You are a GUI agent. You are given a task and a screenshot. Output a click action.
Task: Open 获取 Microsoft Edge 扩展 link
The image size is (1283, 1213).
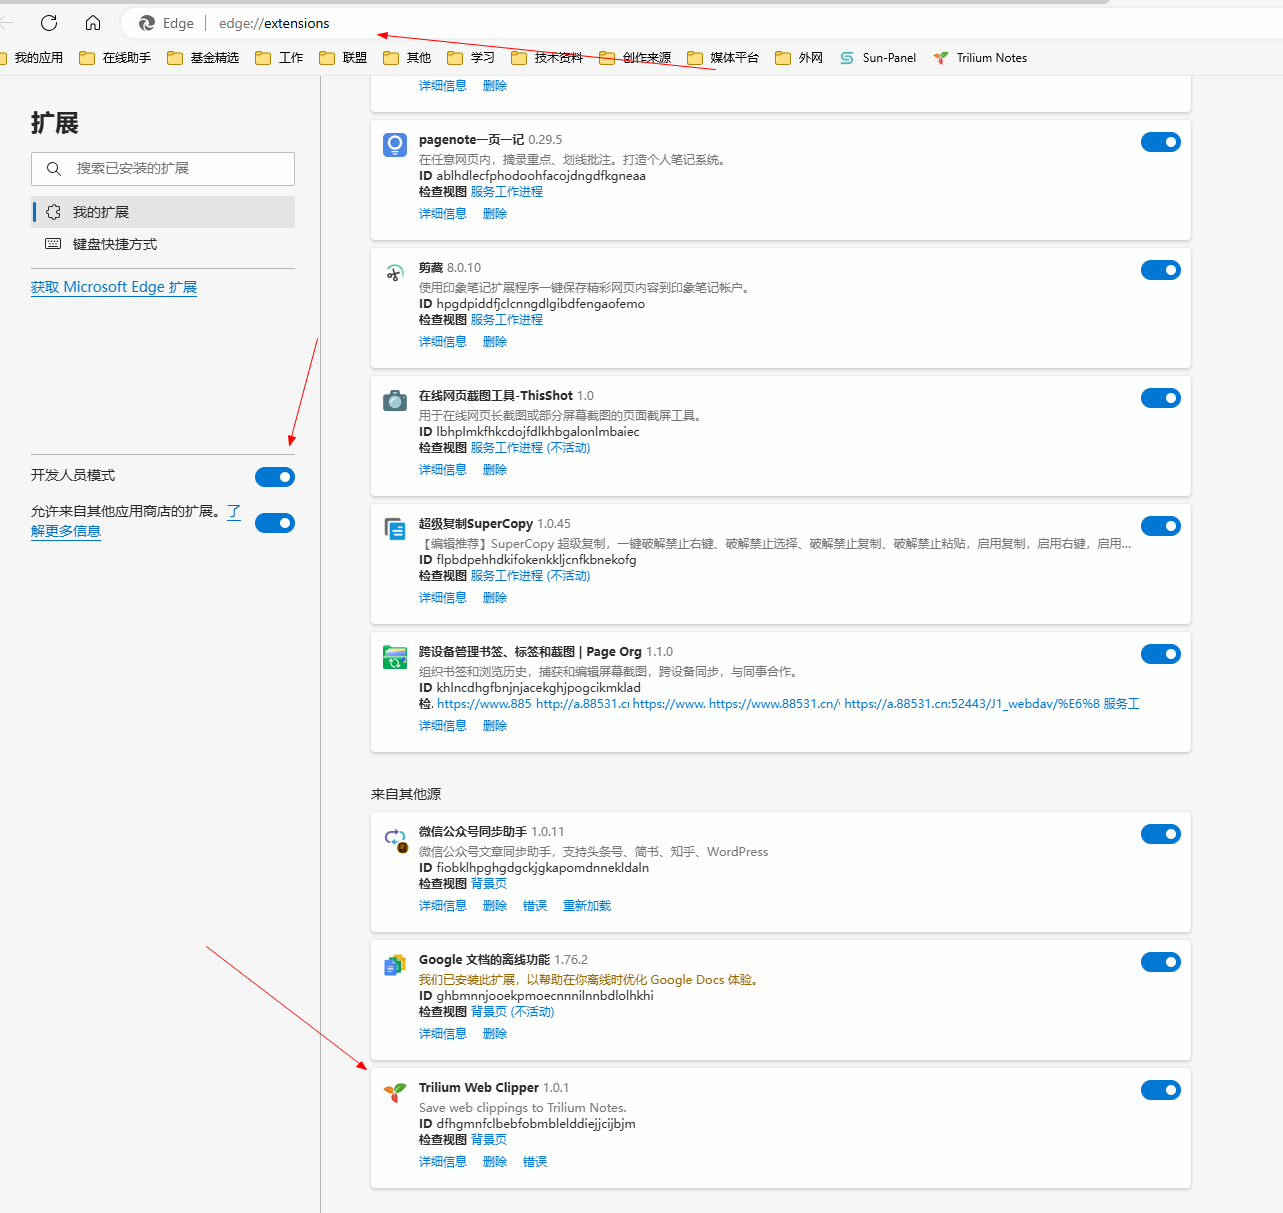[x=114, y=287]
